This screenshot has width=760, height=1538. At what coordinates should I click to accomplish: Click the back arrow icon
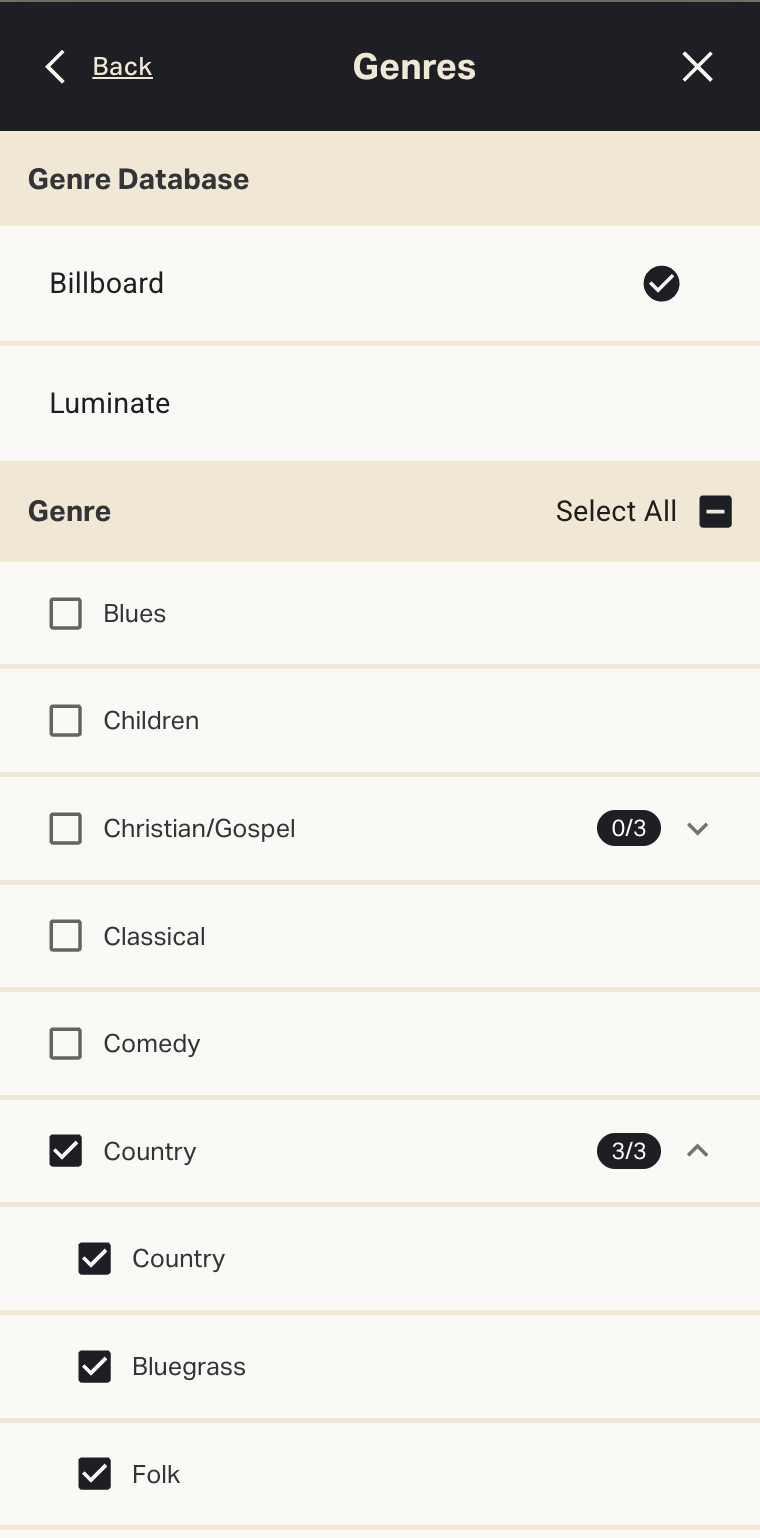[x=55, y=67]
